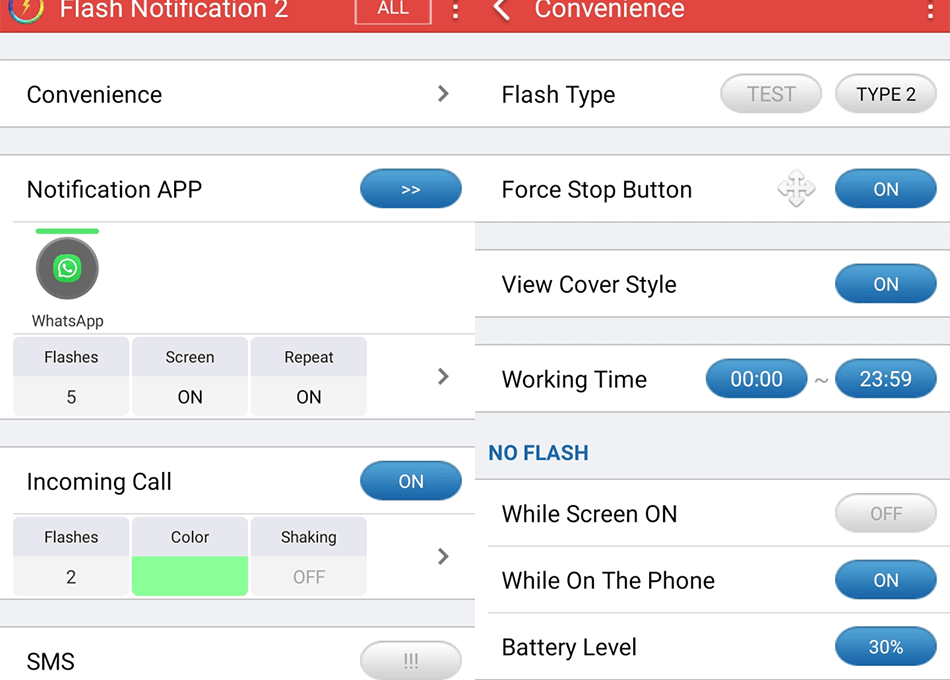Toggle Incoming Call ON switch
Screen dimensions: 950x680
[x=411, y=481]
